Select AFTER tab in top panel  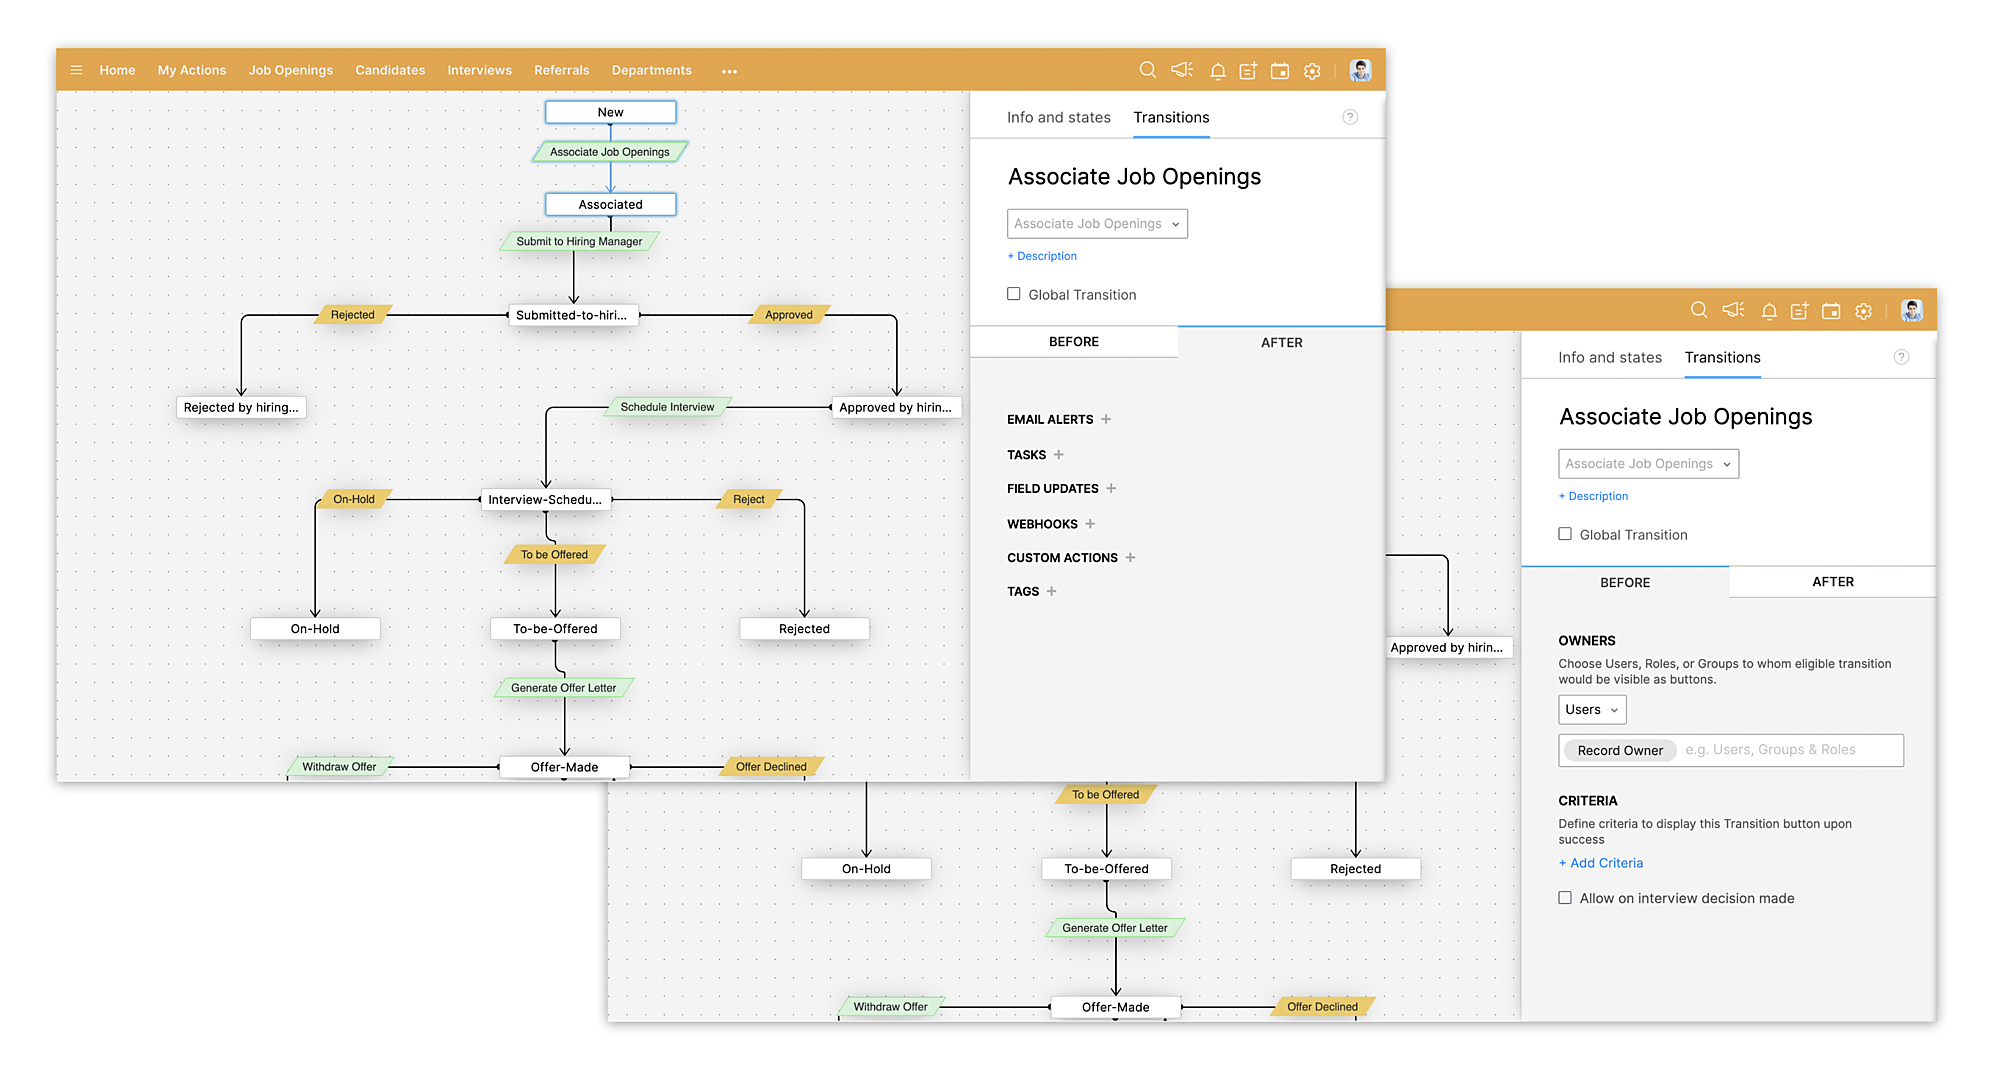point(1281,342)
